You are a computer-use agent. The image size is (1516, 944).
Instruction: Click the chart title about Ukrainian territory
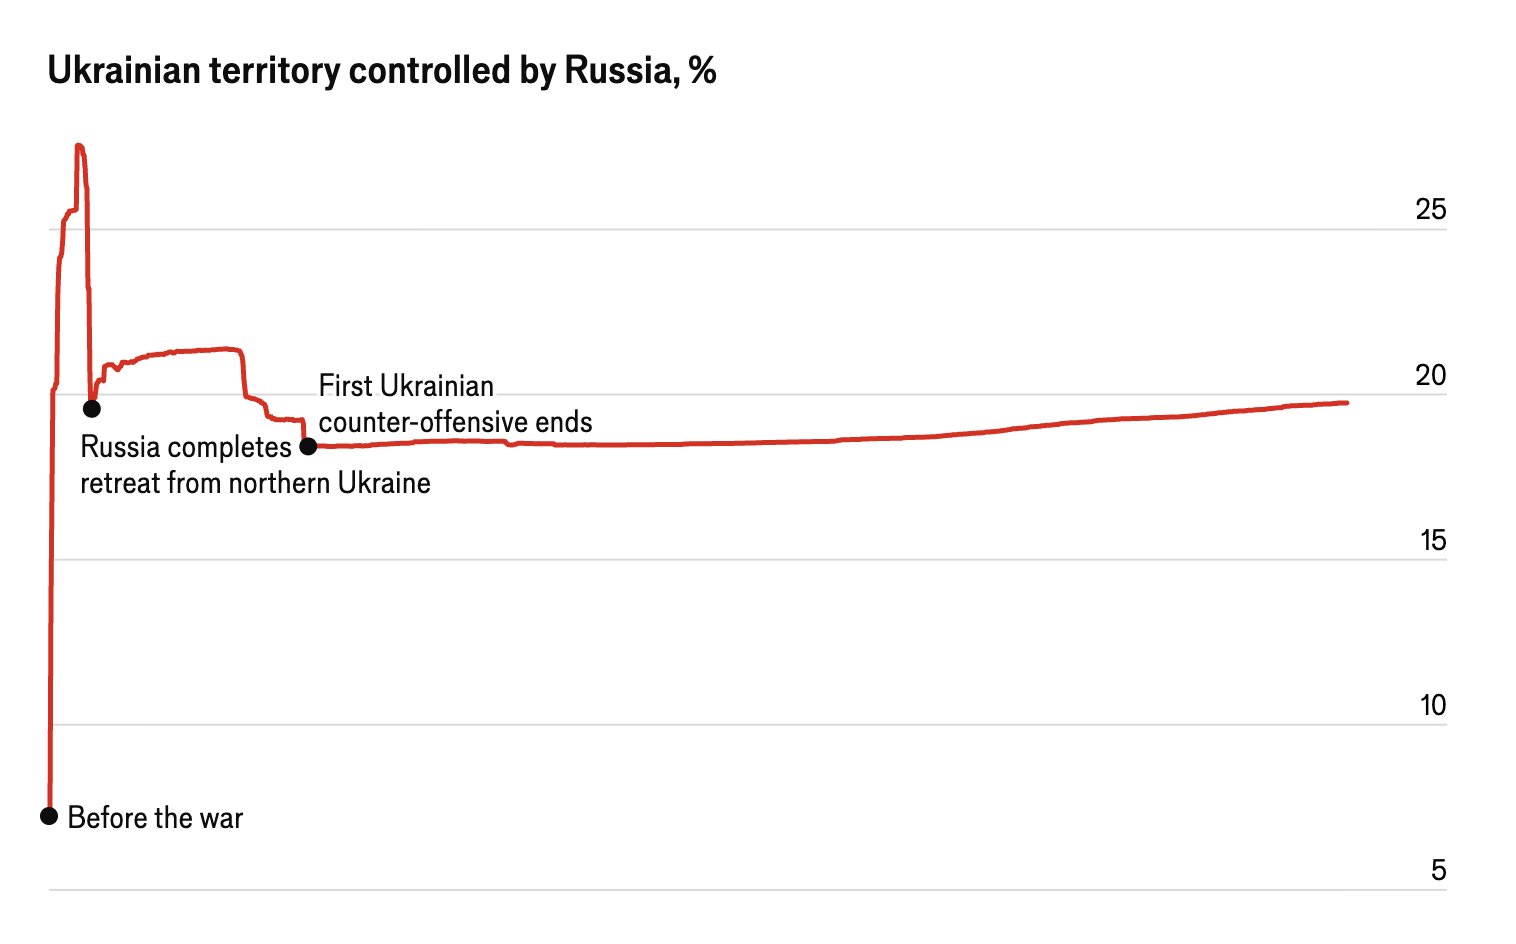tap(382, 71)
